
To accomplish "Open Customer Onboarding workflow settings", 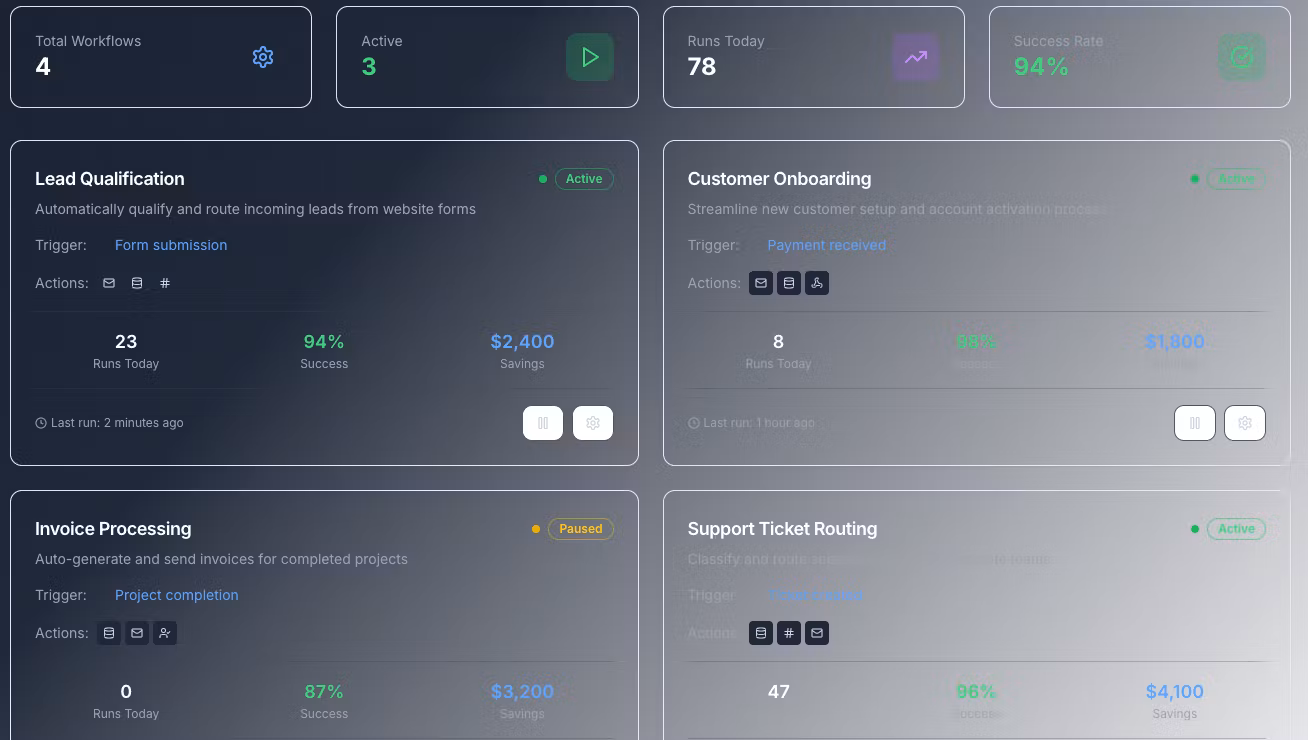I will point(1245,423).
